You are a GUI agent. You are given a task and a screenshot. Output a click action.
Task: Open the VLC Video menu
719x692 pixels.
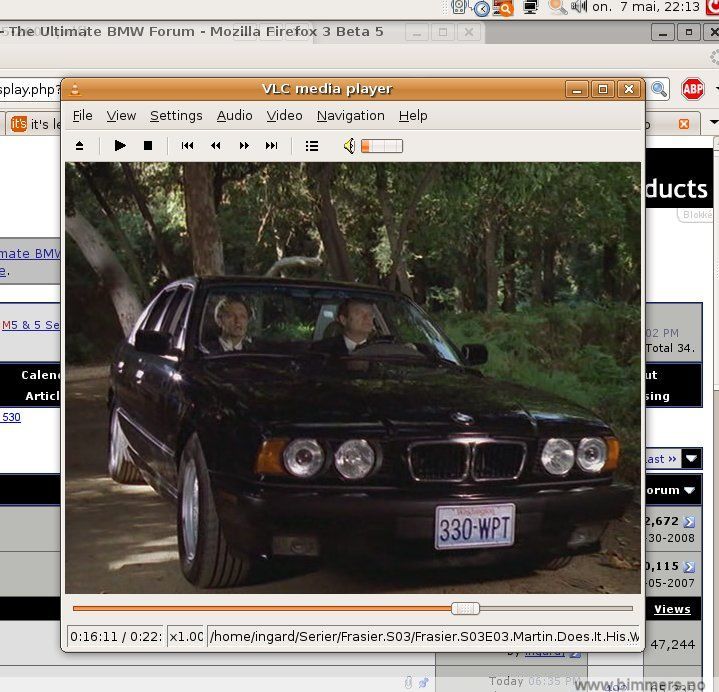(x=284, y=116)
